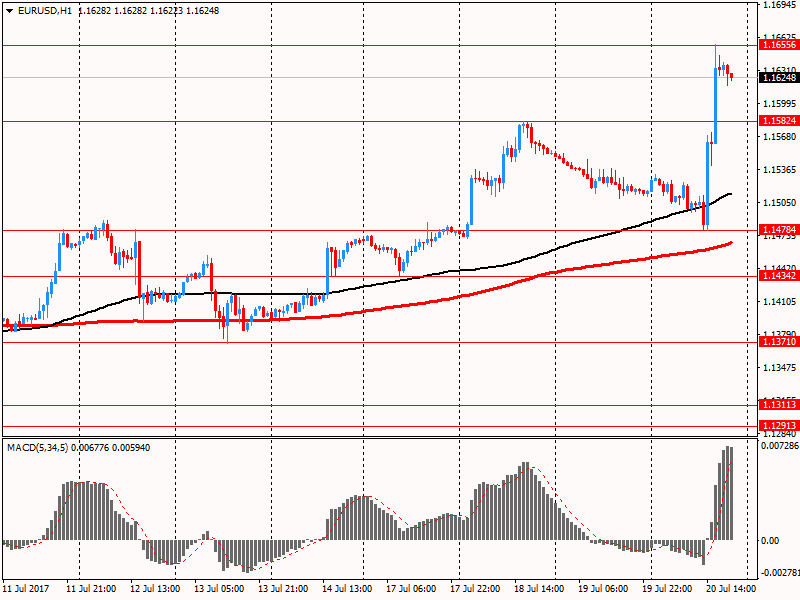Click the 19 Jul 22:00 time axis label
The image size is (800, 600).
667,589
